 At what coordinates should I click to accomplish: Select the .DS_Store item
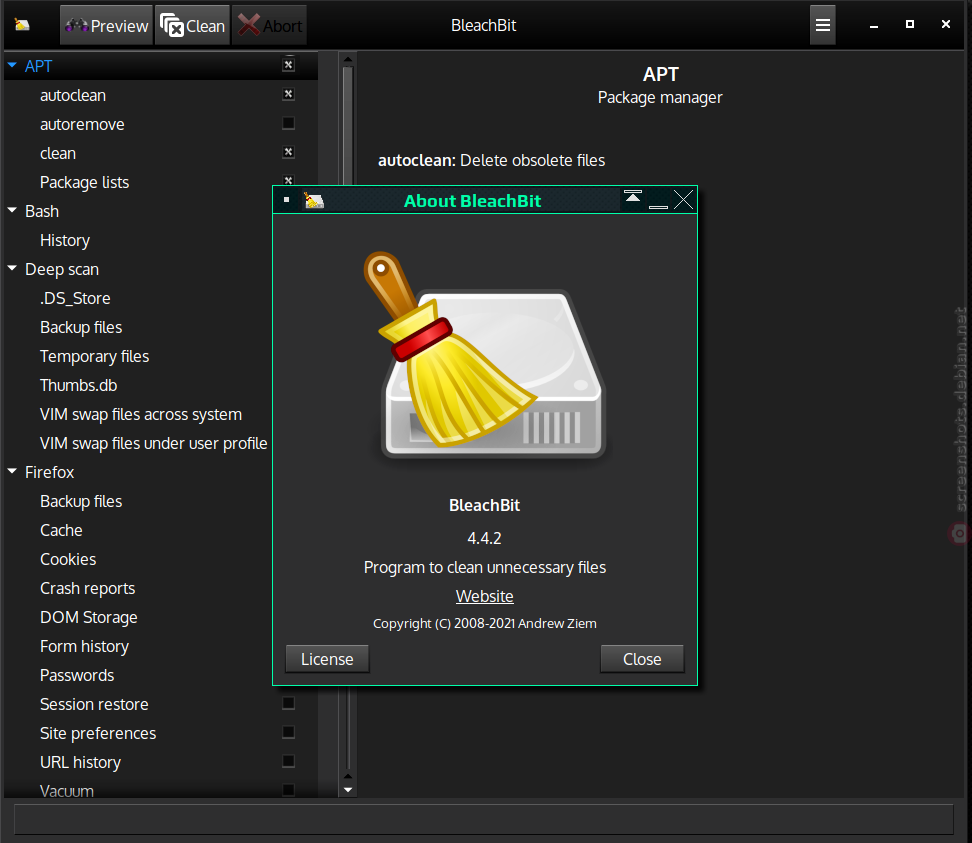(75, 298)
